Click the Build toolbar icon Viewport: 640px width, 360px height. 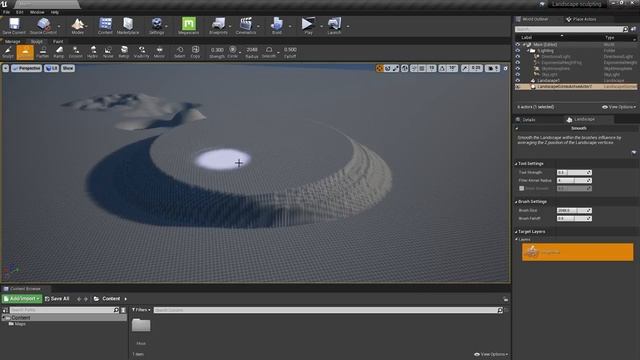point(277,26)
